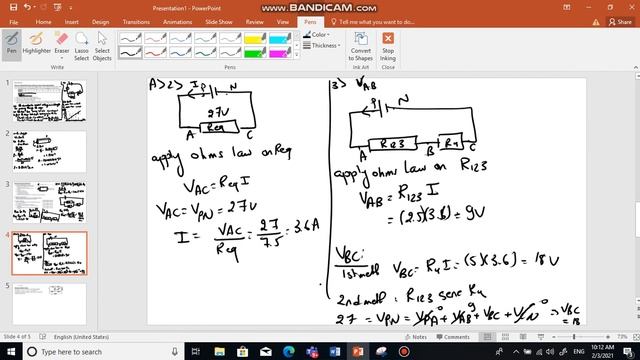Open the Animations tab
Image resolution: width=640 pixels, height=360 pixels.
pos(177,22)
